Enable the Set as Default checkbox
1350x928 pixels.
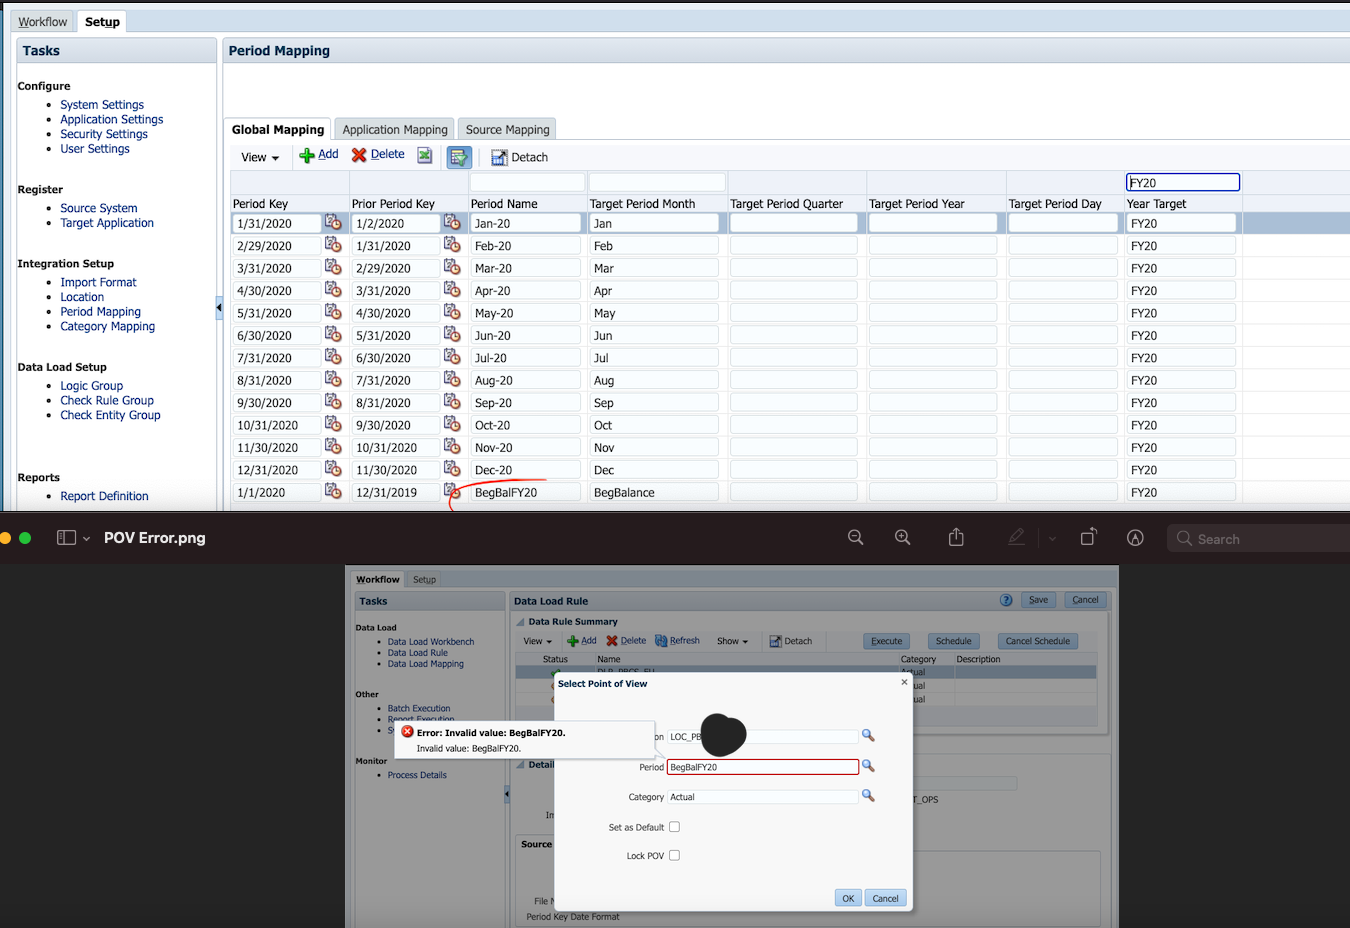click(675, 826)
